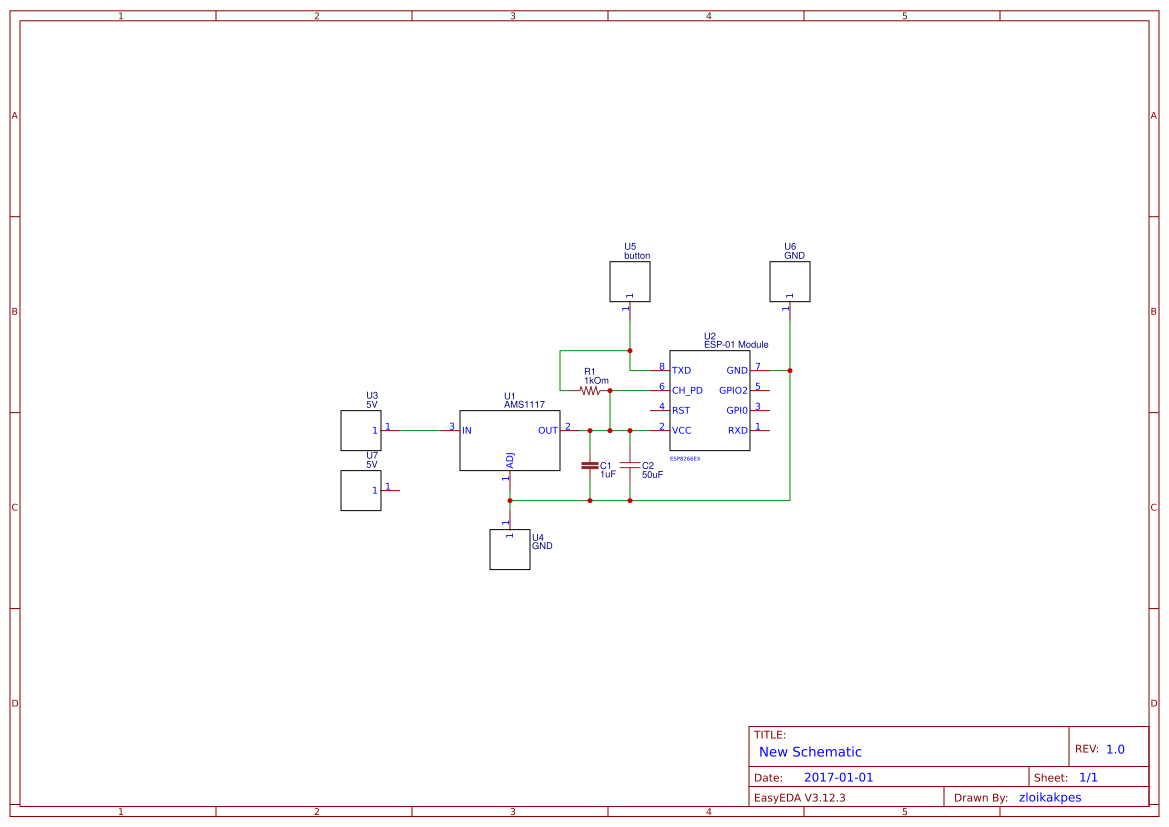Select the GPIO2 pin on U2

pos(734,390)
